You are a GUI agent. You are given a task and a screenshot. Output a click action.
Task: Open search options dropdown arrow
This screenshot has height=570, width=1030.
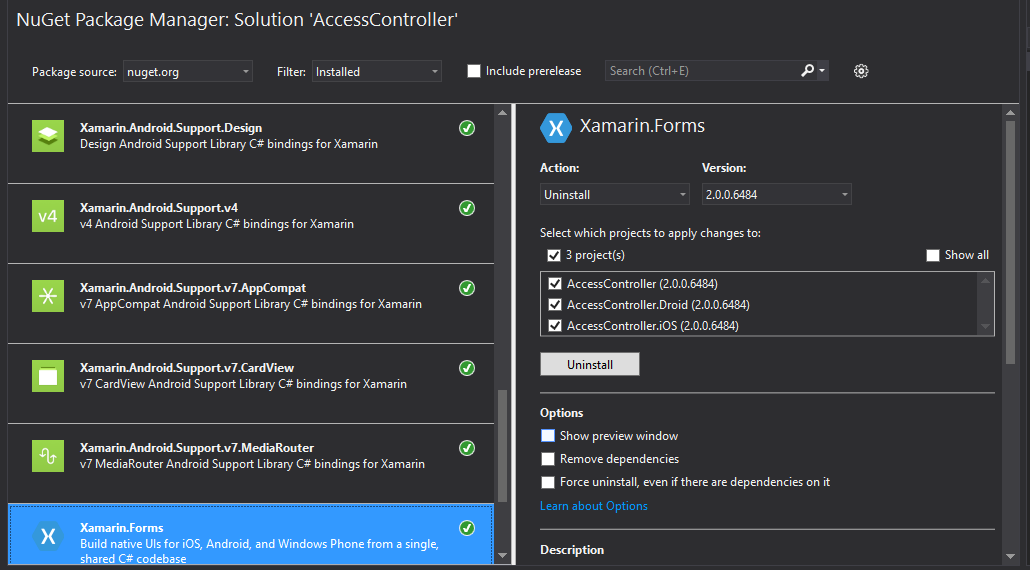click(822, 71)
